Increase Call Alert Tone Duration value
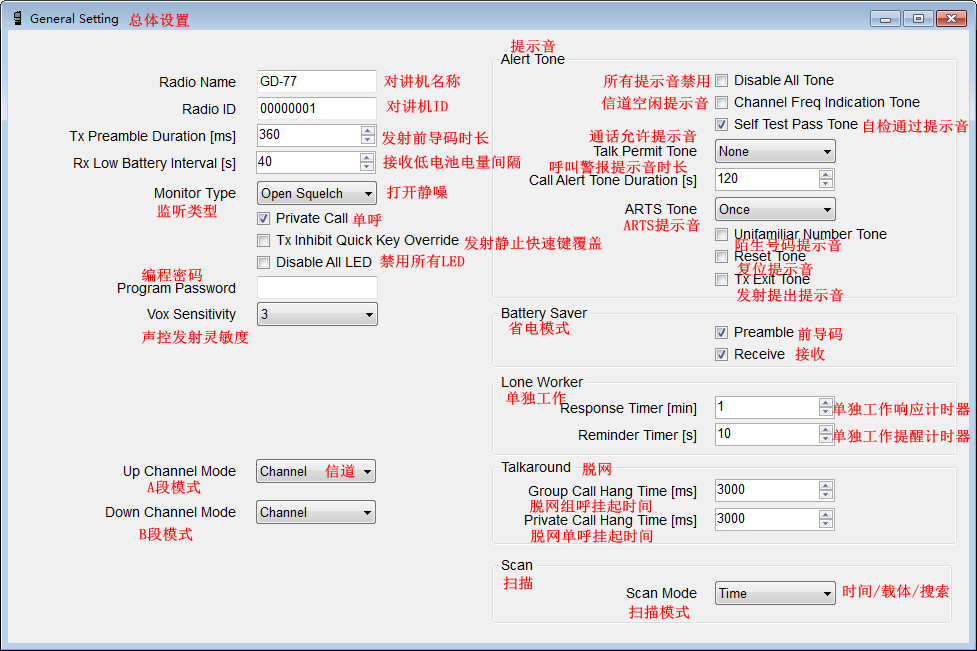The height and width of the screenshot is (651, 977). [825, 174]
